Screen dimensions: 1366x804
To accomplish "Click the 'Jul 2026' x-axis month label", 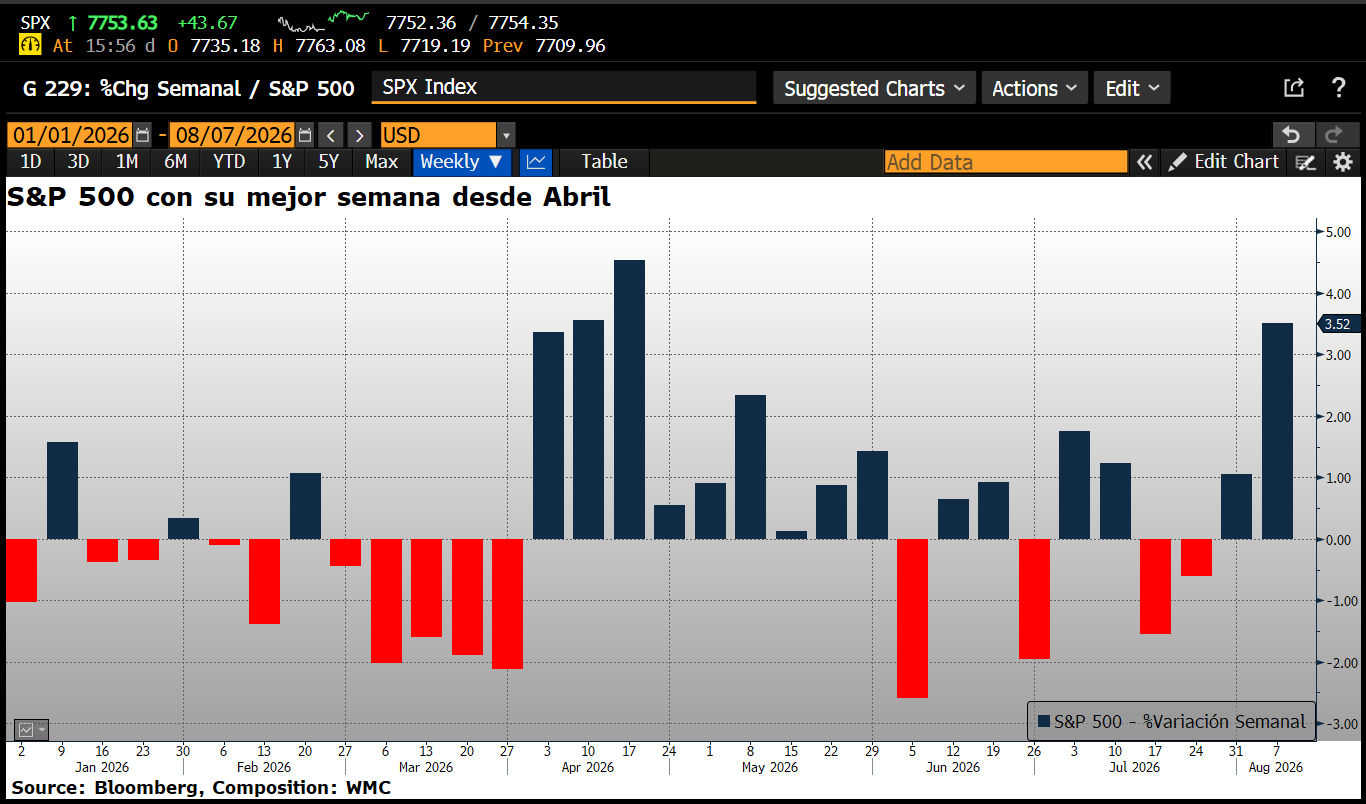I will pos(1133,768).
